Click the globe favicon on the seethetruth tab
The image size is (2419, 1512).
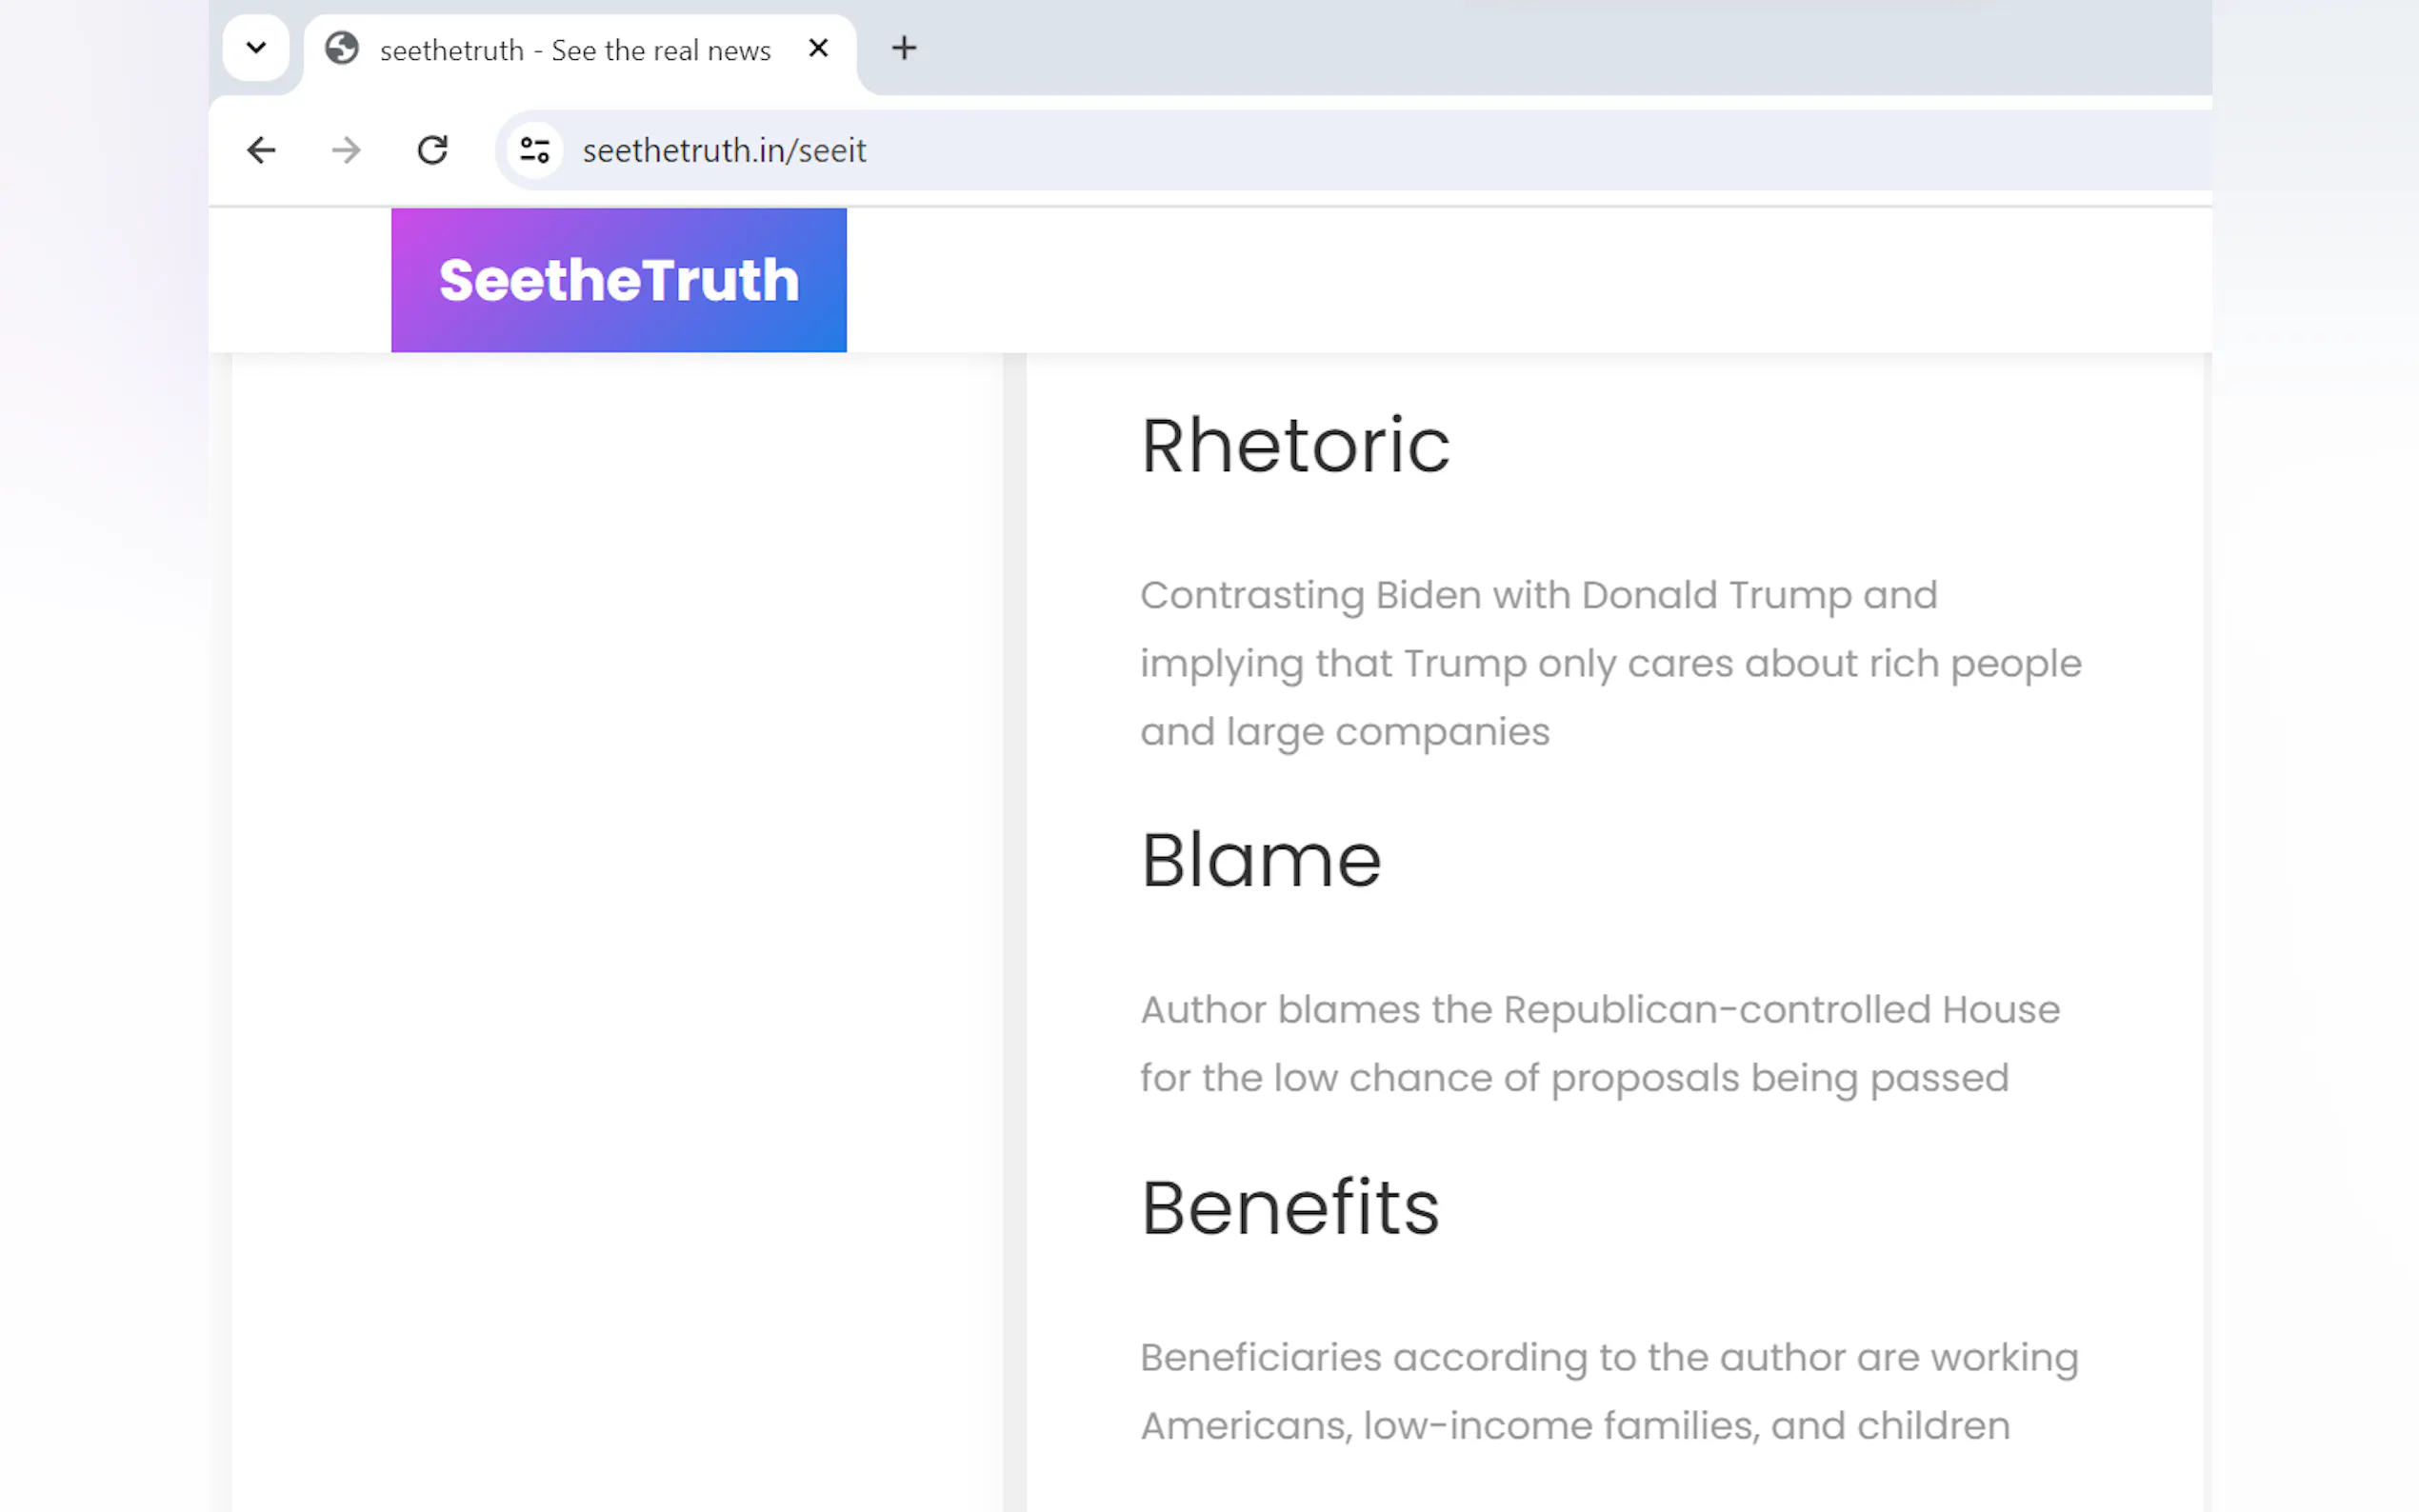click(342, 48)
